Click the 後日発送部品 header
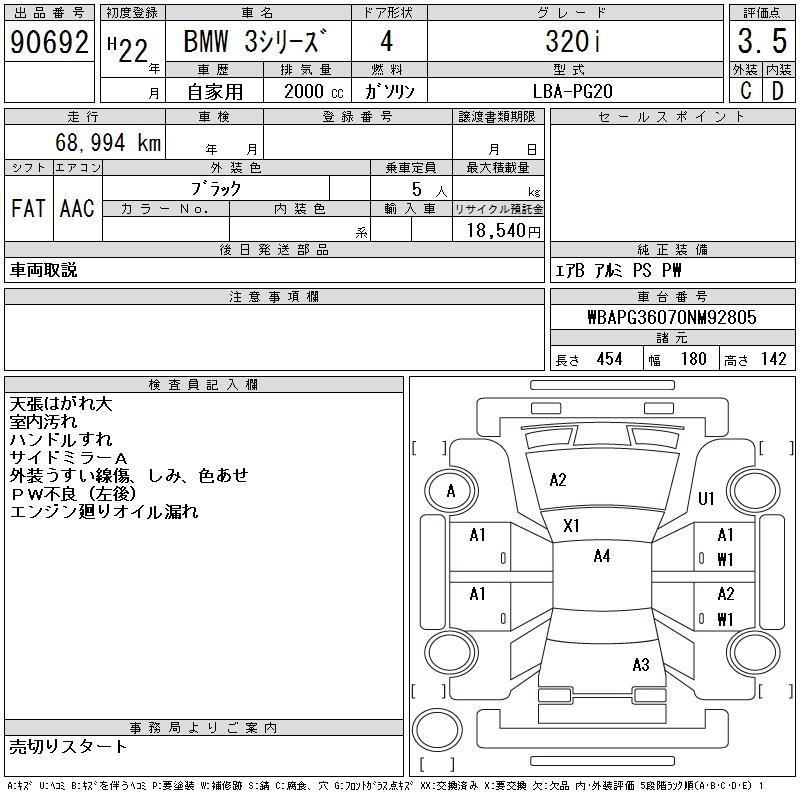 pyautogui.click(x=274, y=249)
